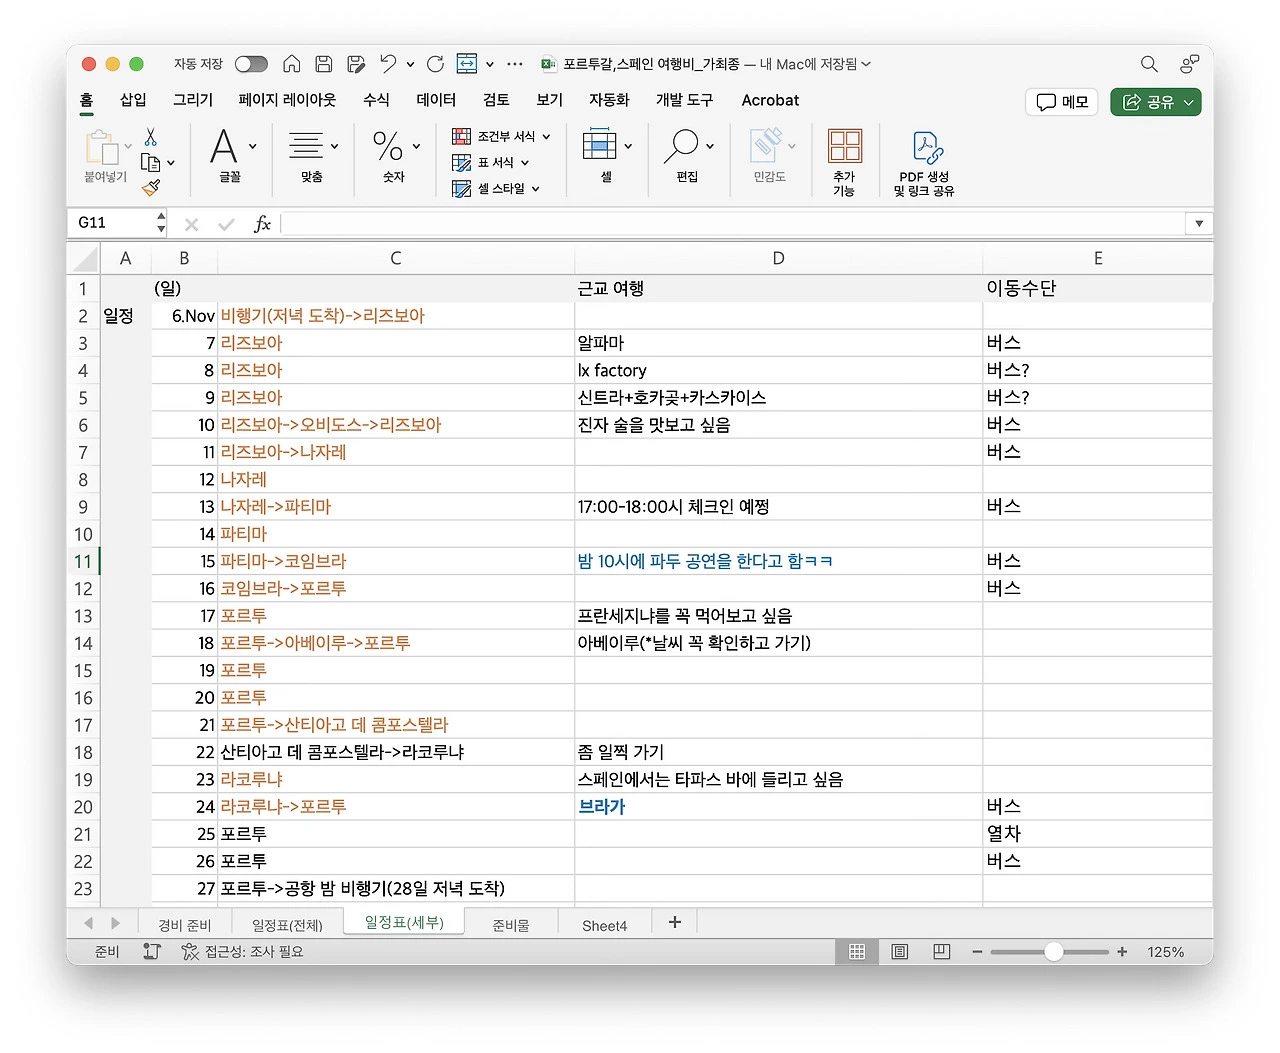Switch to the Sheet4 tab

(x=605, y=925)
